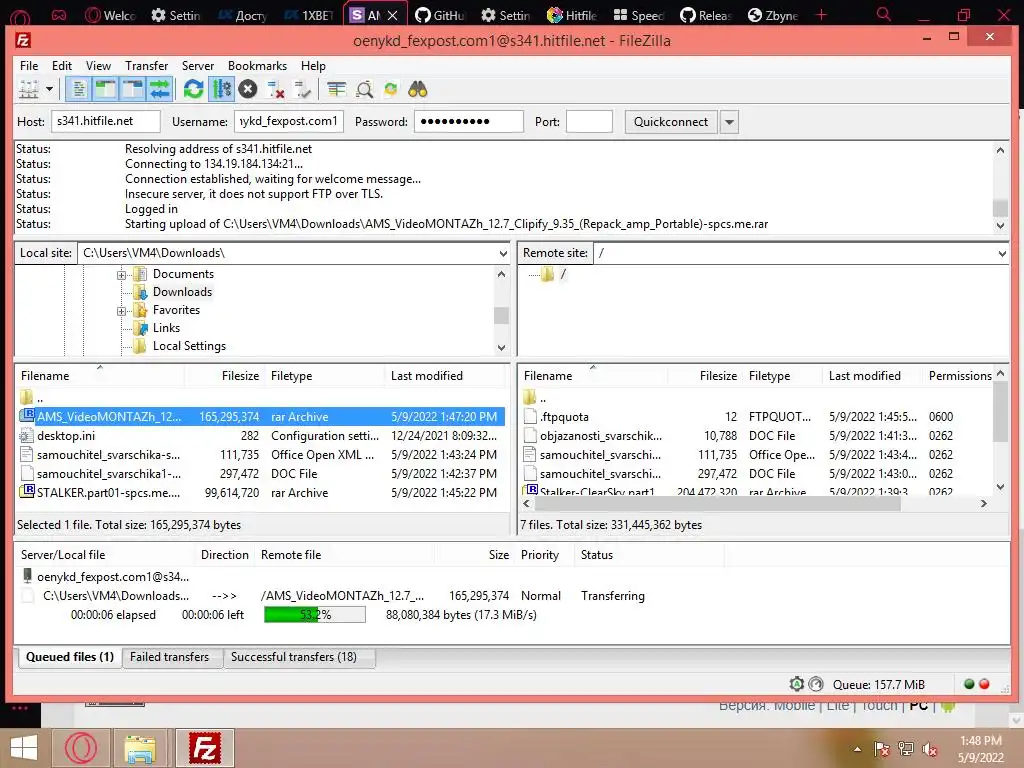Reconnect to last server icon

point(302,89)
